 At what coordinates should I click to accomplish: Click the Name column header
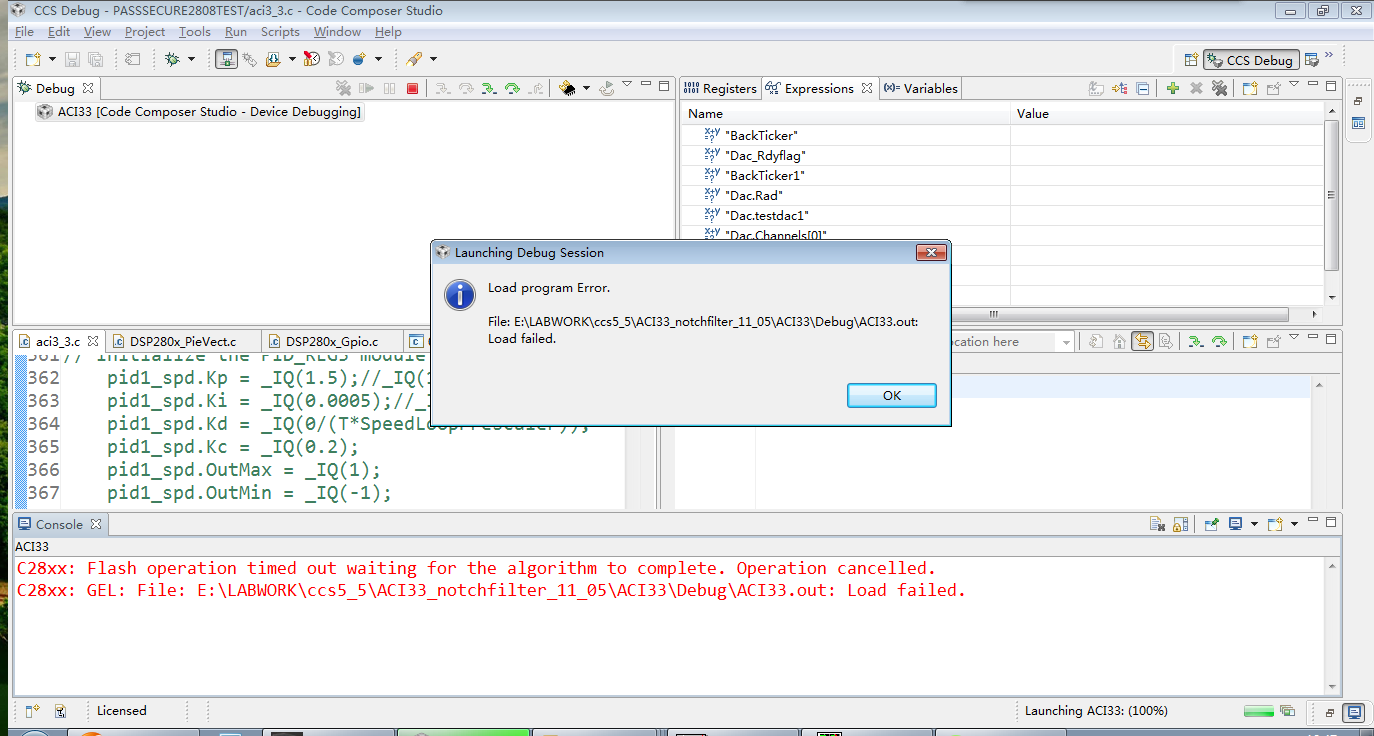[x=846, y=114]
